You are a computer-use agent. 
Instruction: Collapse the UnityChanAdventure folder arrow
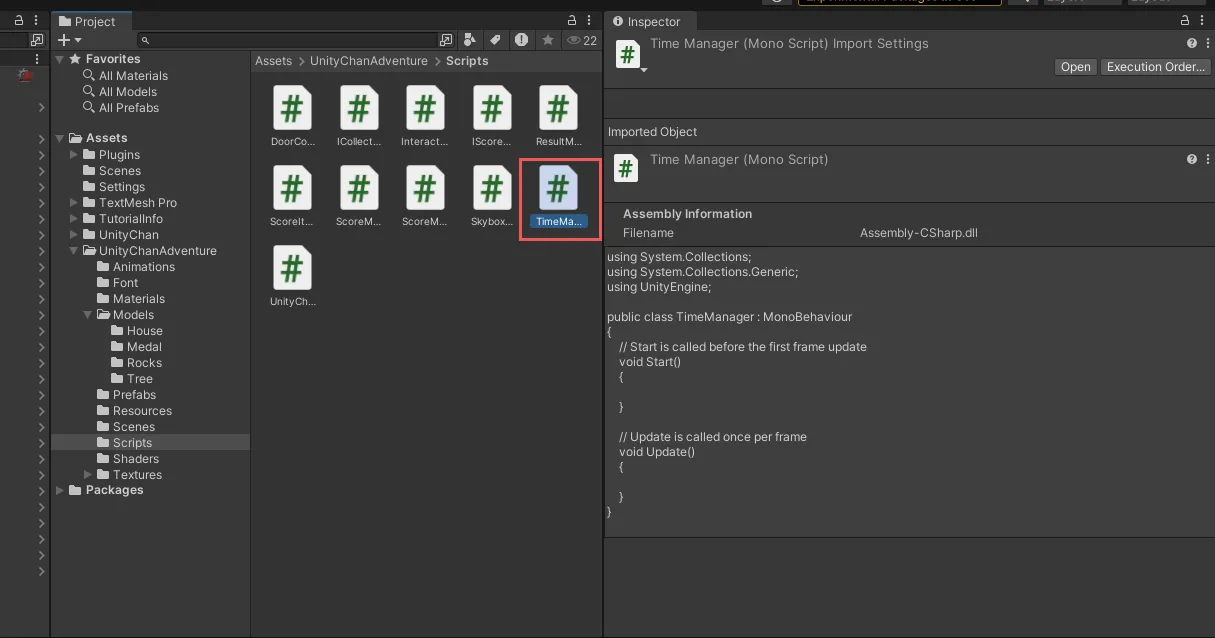tap(74, 251)
